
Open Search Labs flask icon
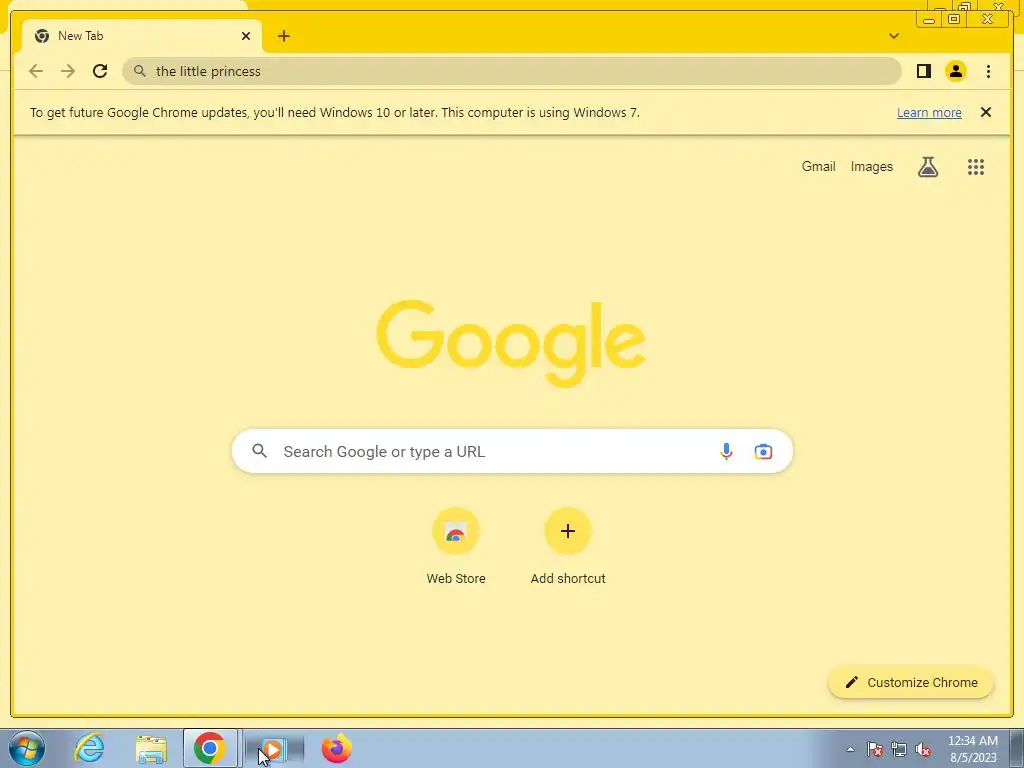tap(927, 167)
